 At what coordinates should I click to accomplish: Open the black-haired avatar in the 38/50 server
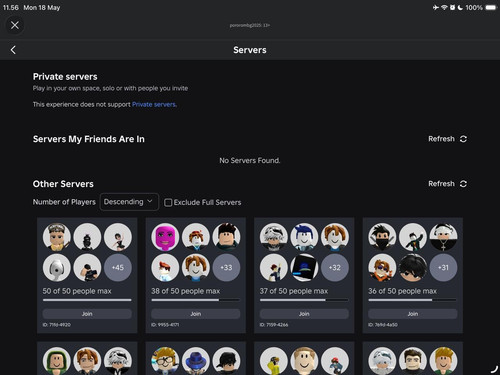click(226, 237)
